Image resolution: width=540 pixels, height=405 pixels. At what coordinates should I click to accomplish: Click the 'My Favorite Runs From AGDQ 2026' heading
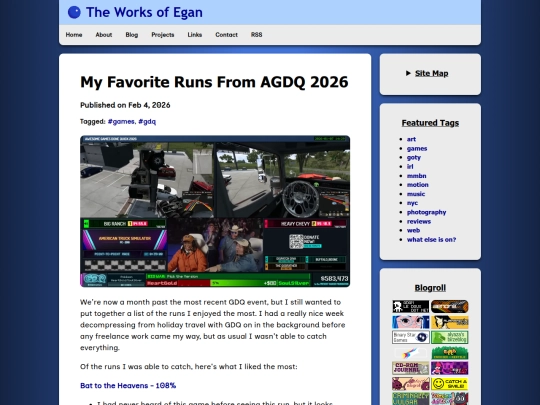pos(214,82)
